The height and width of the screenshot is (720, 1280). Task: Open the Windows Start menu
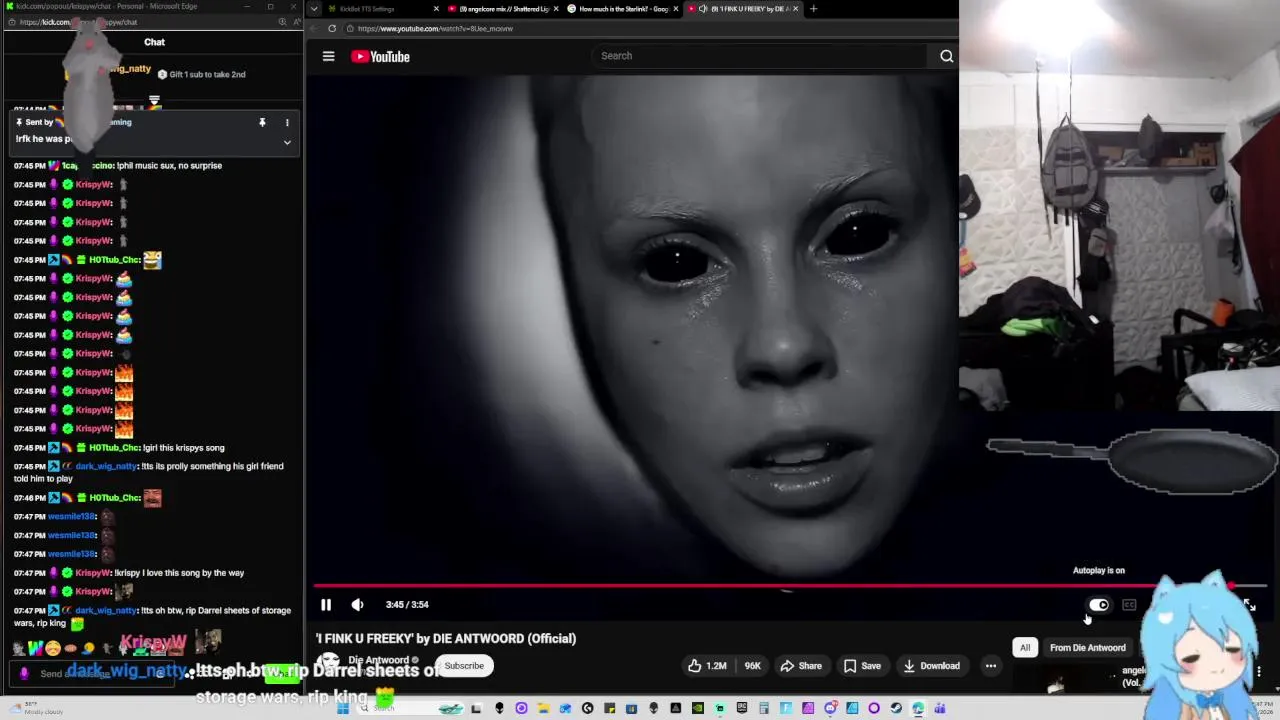(x=342, y=708)
